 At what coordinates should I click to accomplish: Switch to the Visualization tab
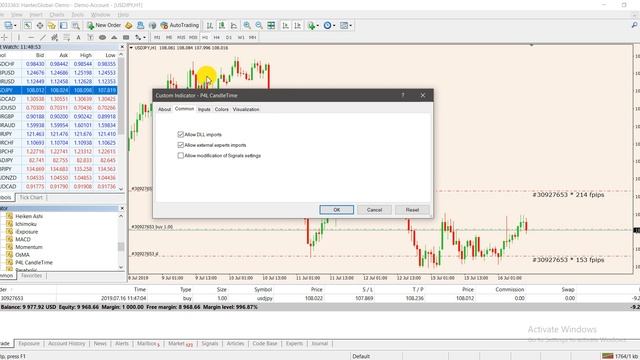coord(246,109)
